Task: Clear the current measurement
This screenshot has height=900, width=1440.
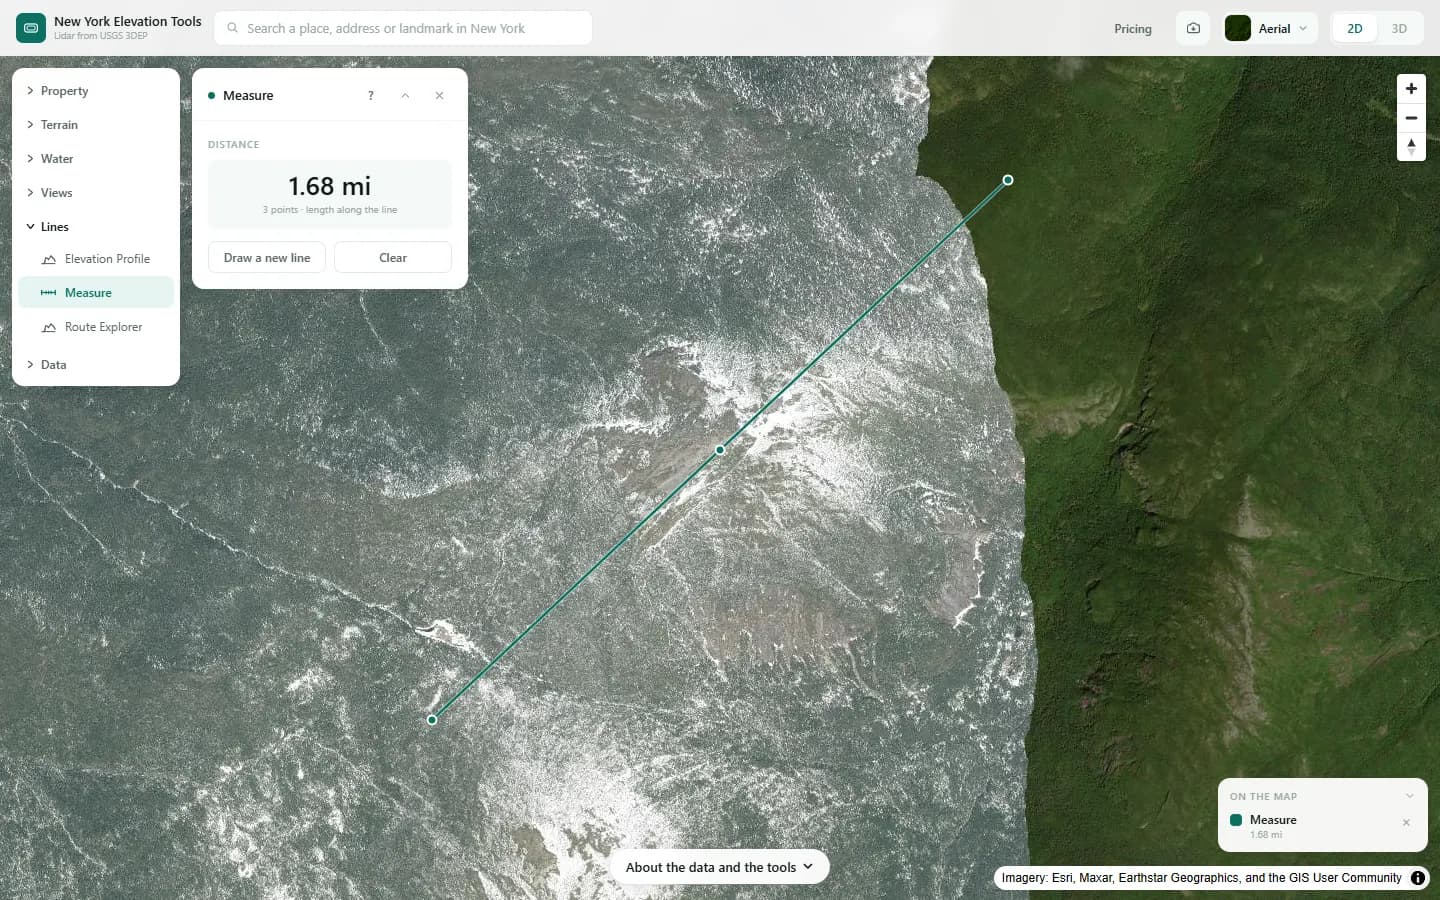Action: (x=393, y=258)
